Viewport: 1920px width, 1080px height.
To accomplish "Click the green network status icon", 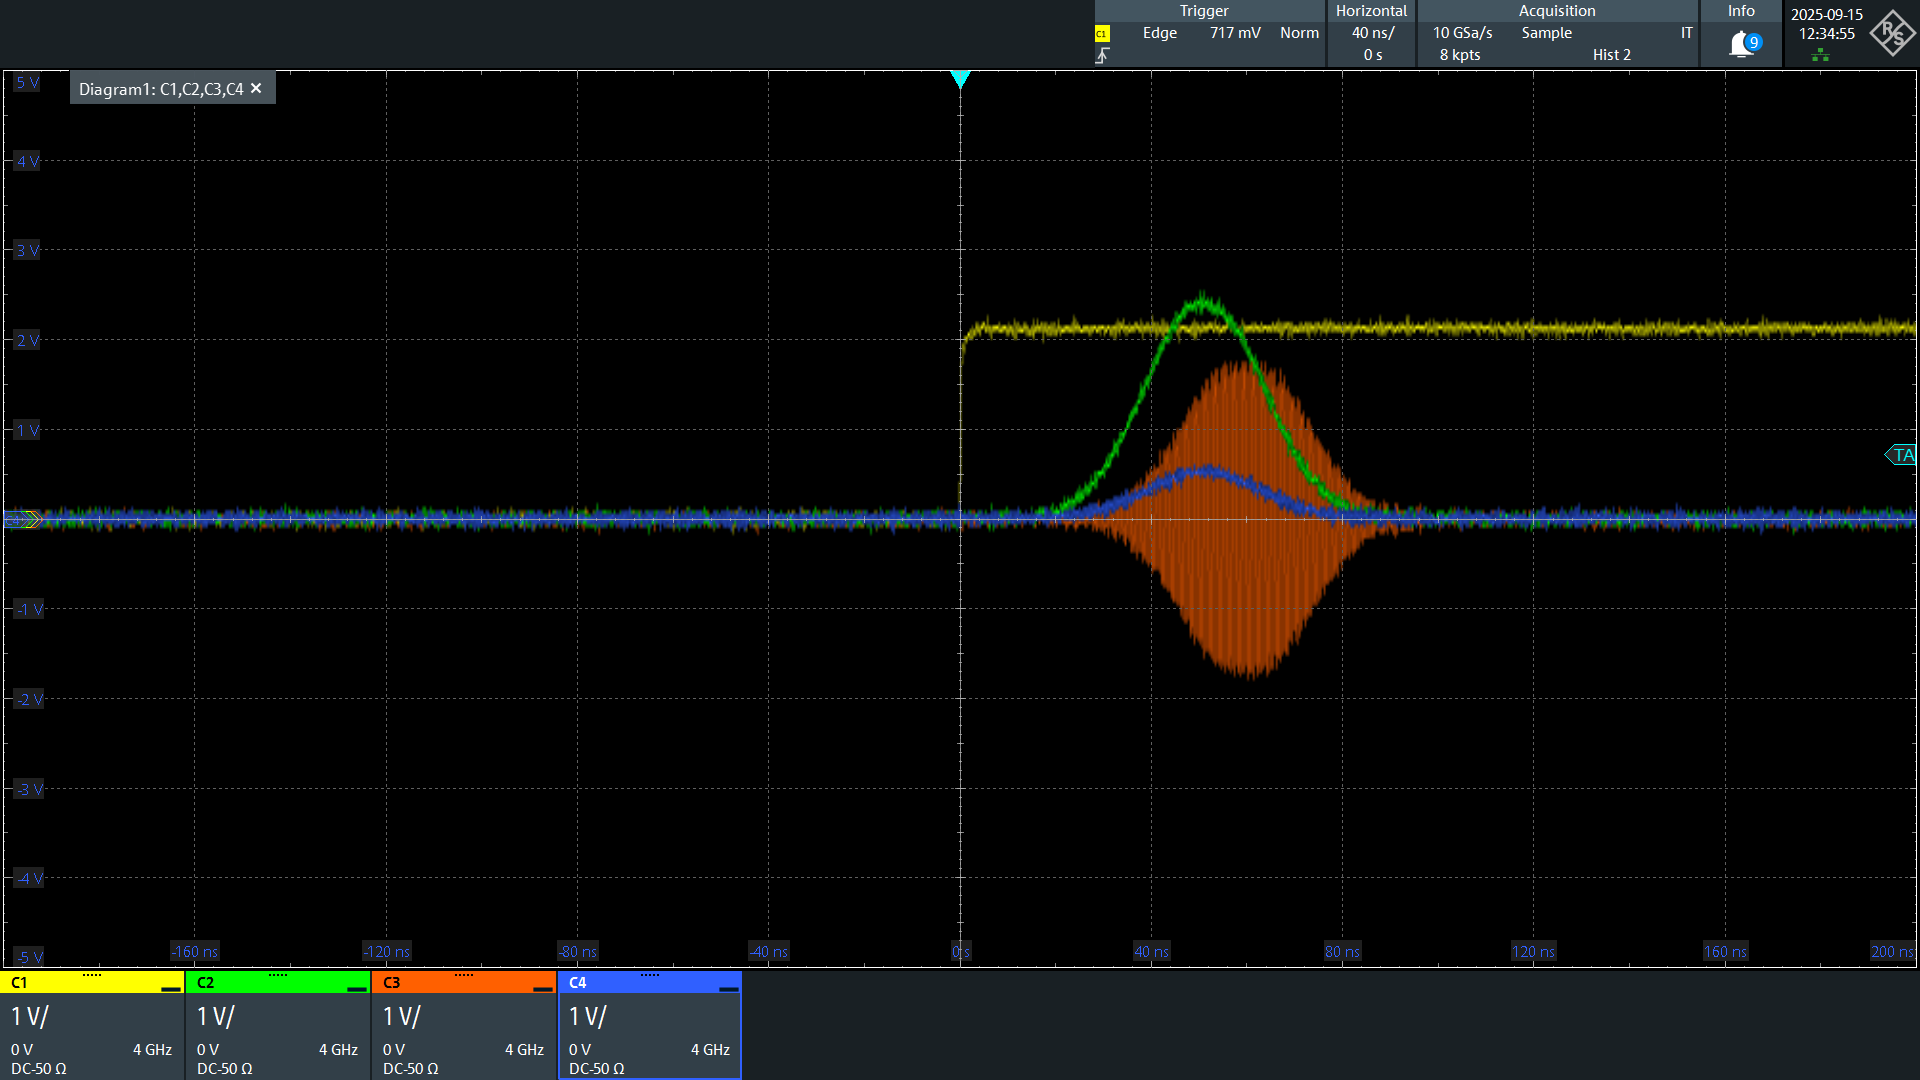I will [1822, 54].
